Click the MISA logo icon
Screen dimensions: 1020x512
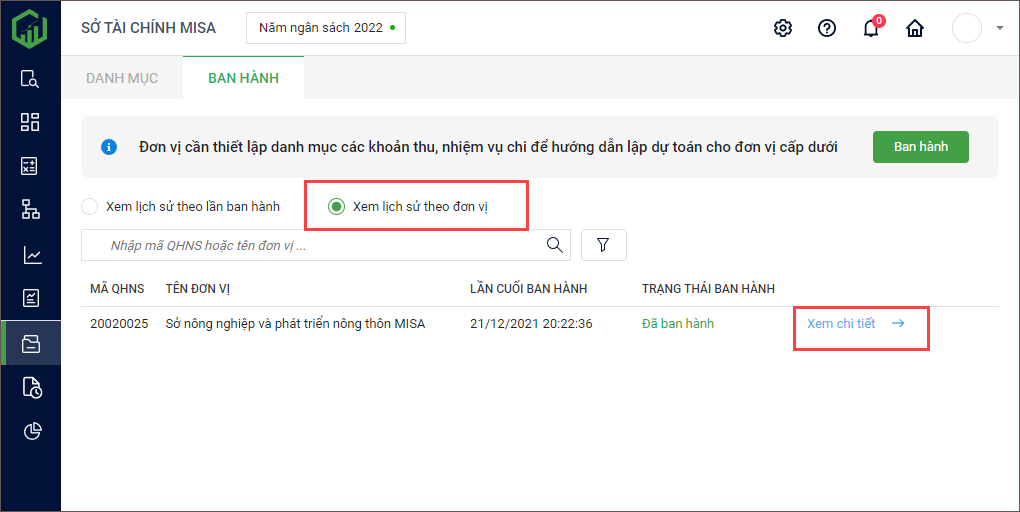30,28
